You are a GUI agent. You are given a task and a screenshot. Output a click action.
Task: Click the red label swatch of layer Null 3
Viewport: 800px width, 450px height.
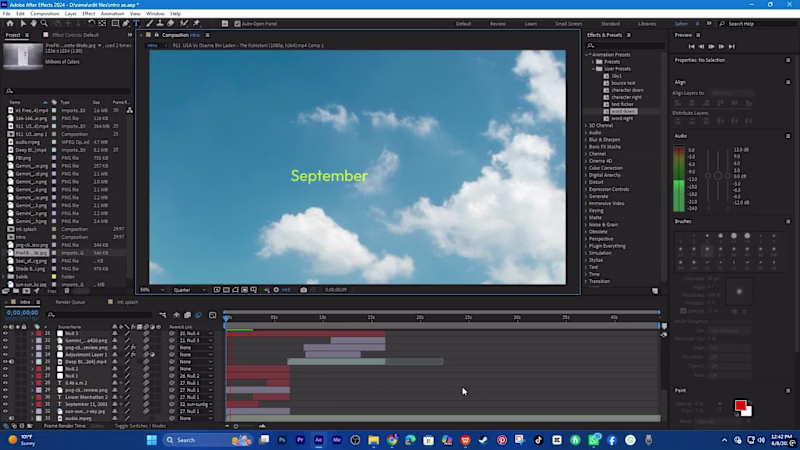[39, 333]
